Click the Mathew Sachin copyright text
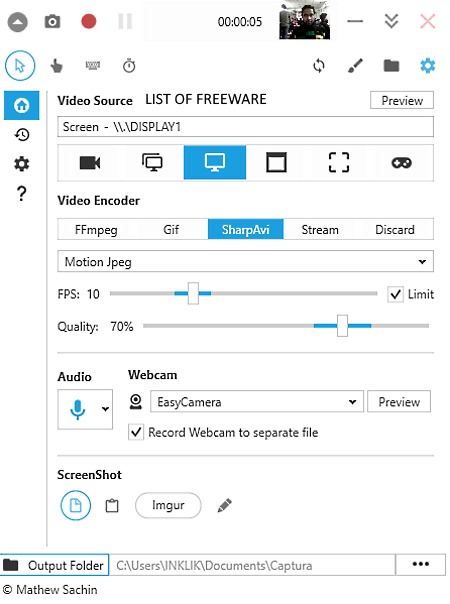Image resolution: width=450 pixels, height=604 pixels. (50, 590)
